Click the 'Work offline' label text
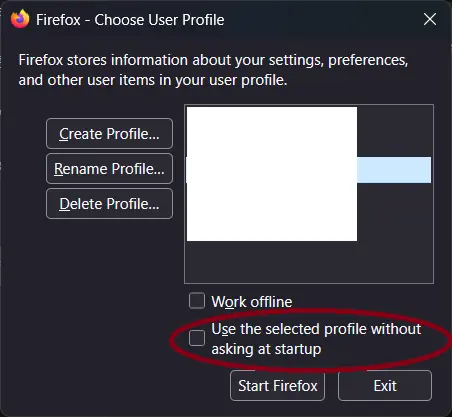This screenshot has height=417, width=452. [252, 302]
